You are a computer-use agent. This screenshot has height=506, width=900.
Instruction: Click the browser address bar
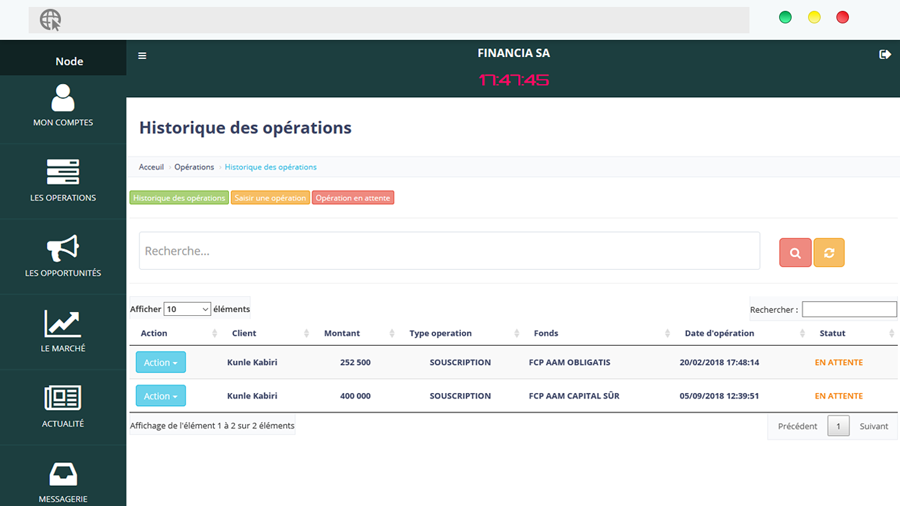(x=389, y=20)
